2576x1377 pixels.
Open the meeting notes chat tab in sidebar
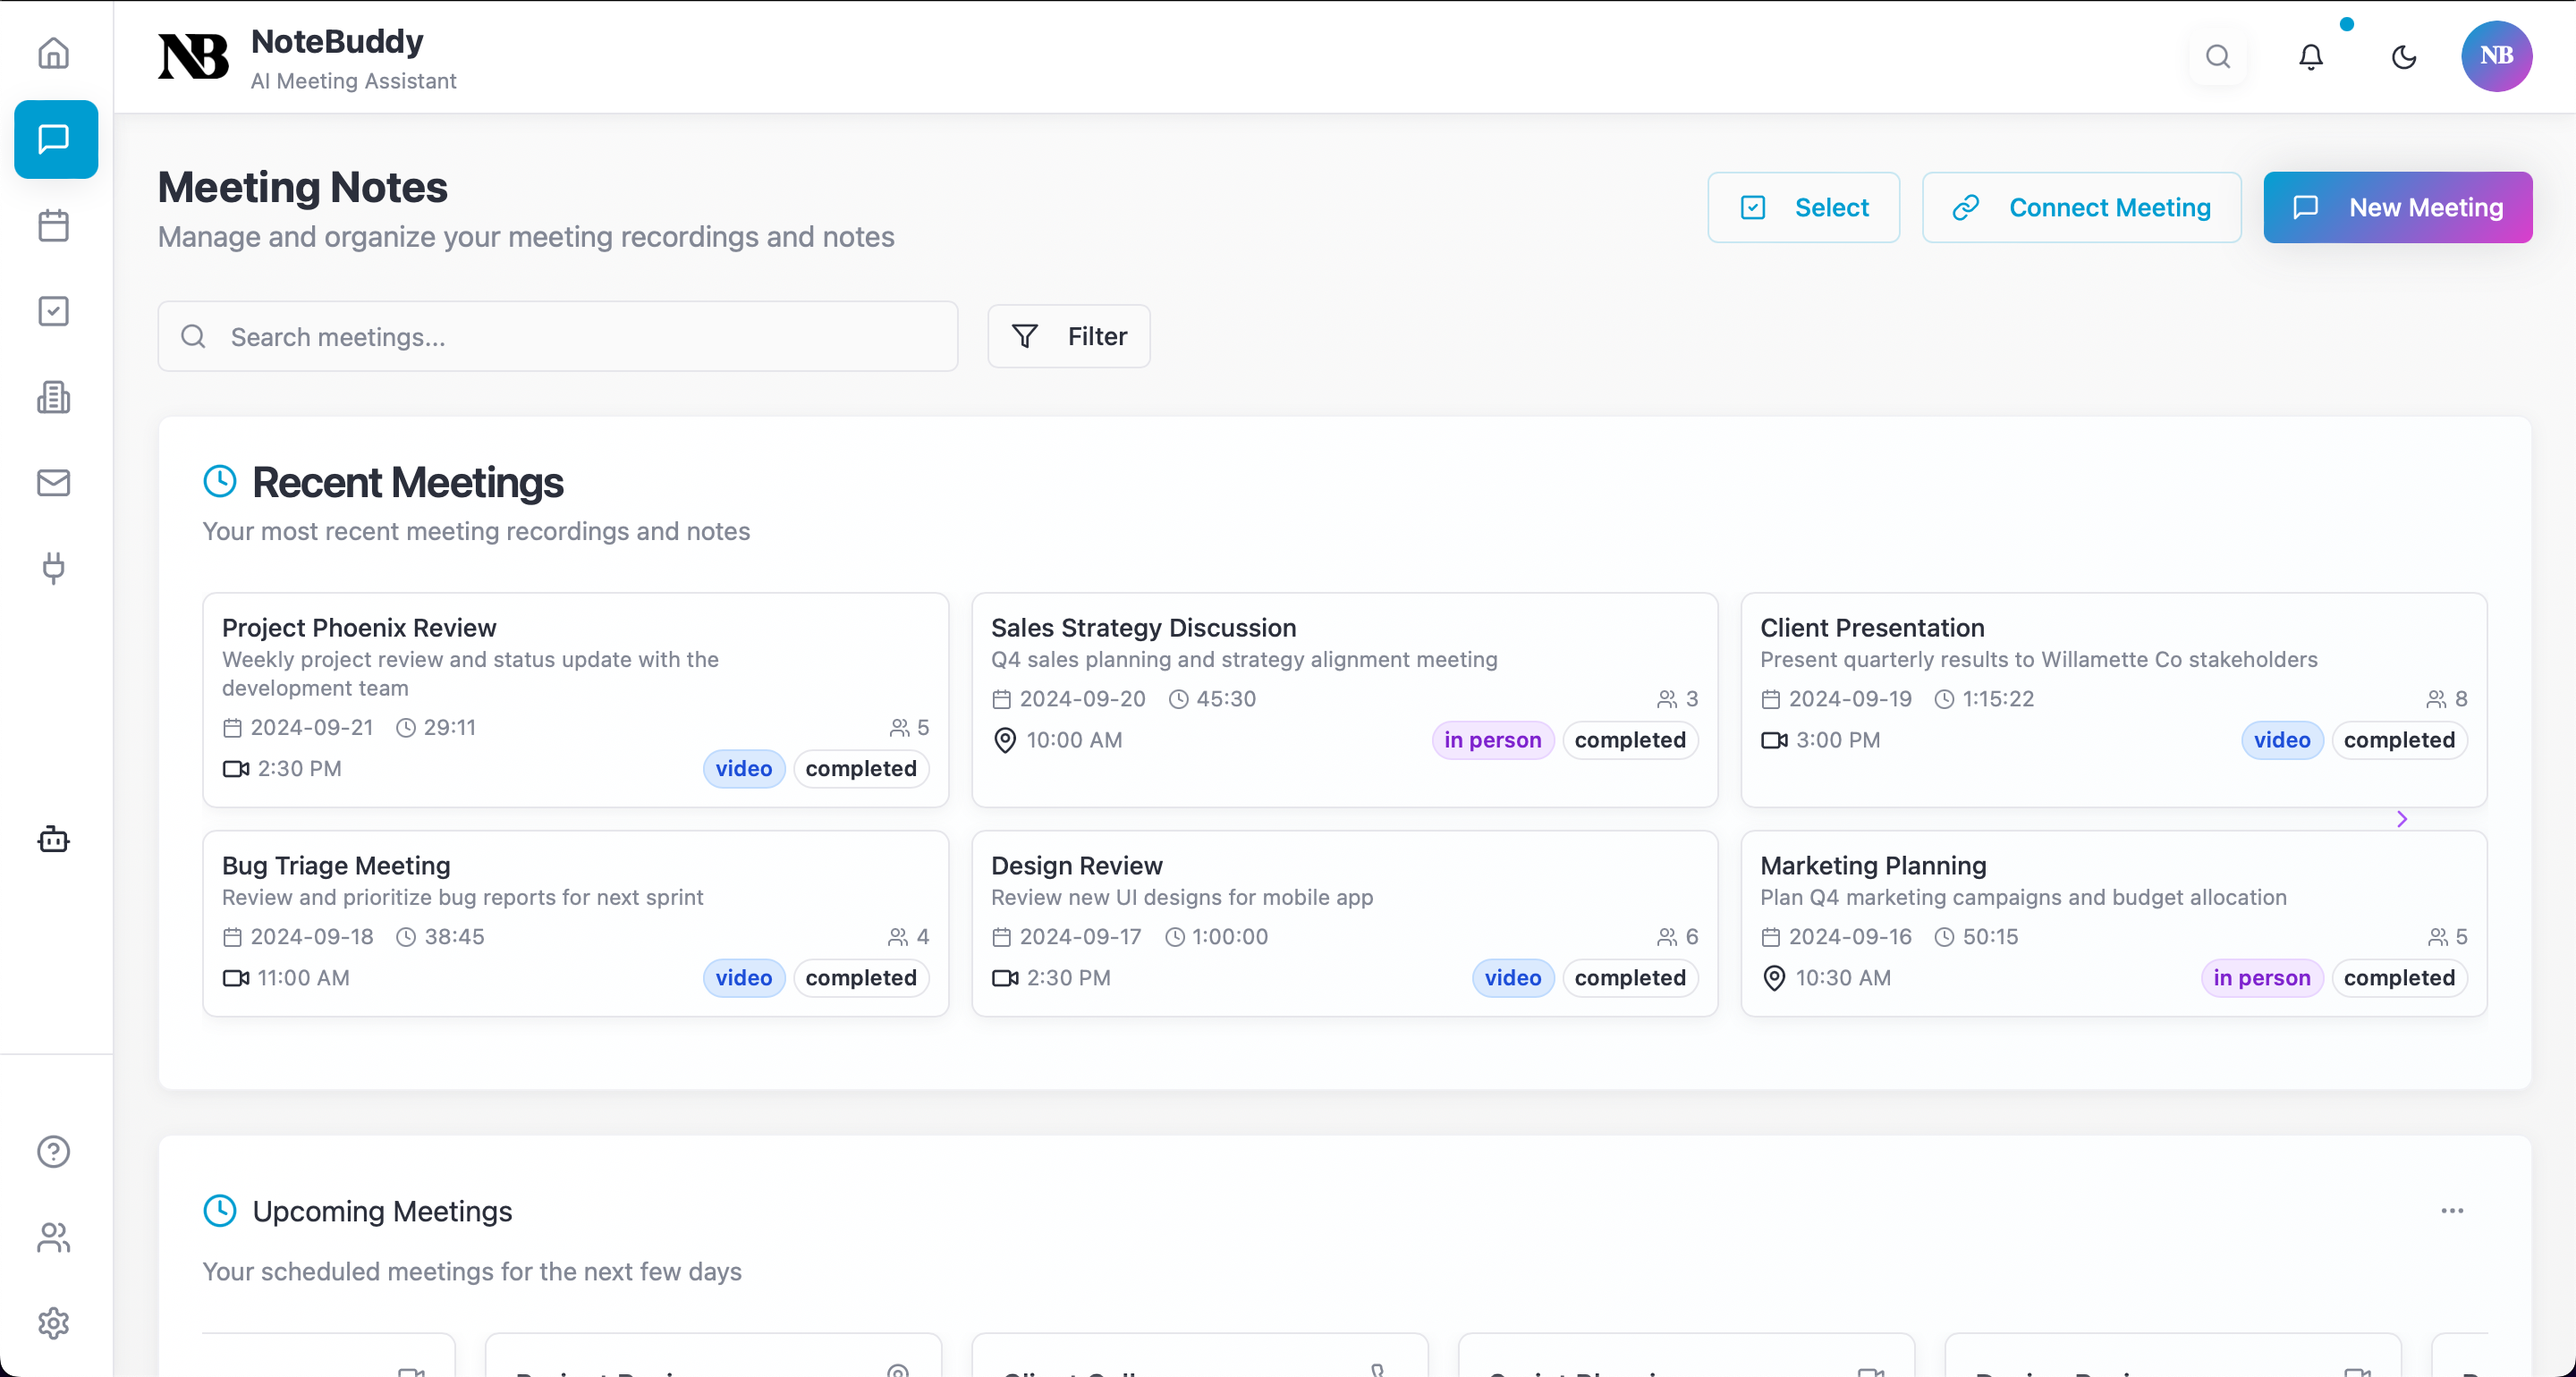pos(56,139)
